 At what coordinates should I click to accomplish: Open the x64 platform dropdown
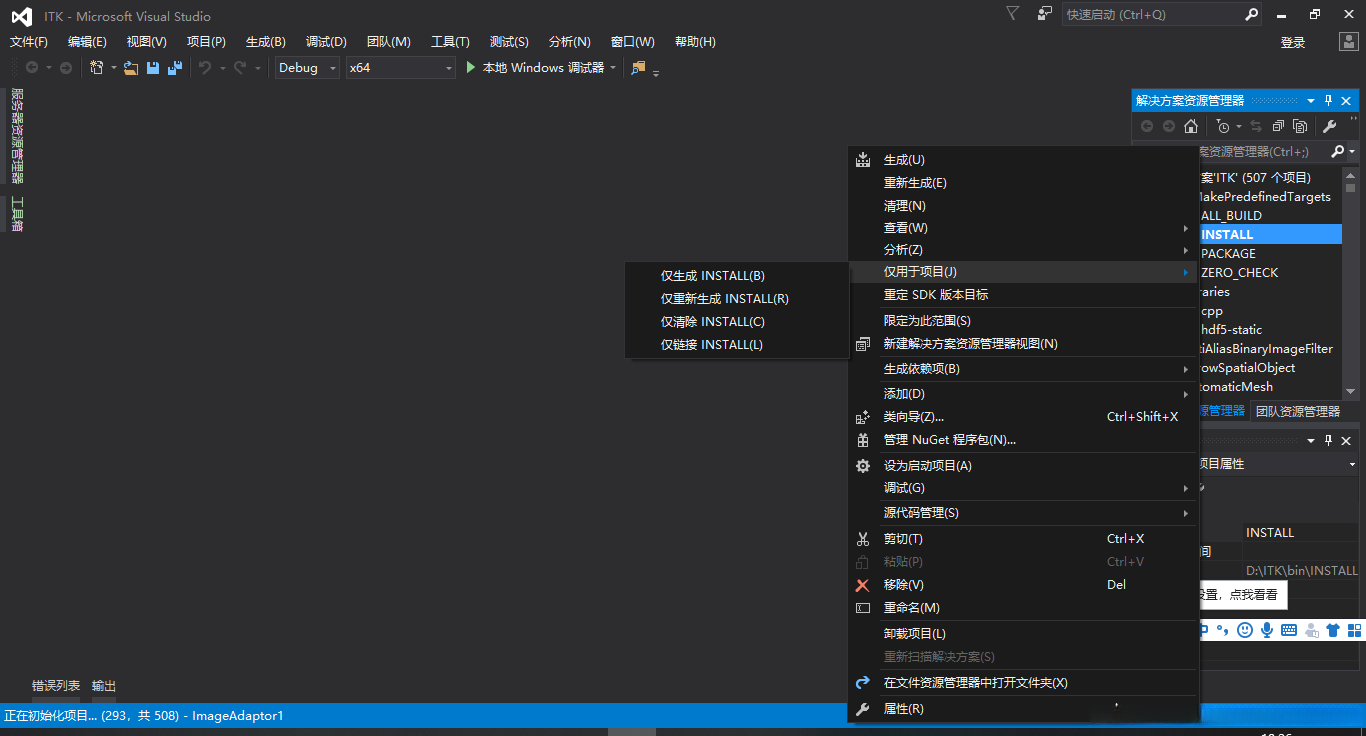400,68
